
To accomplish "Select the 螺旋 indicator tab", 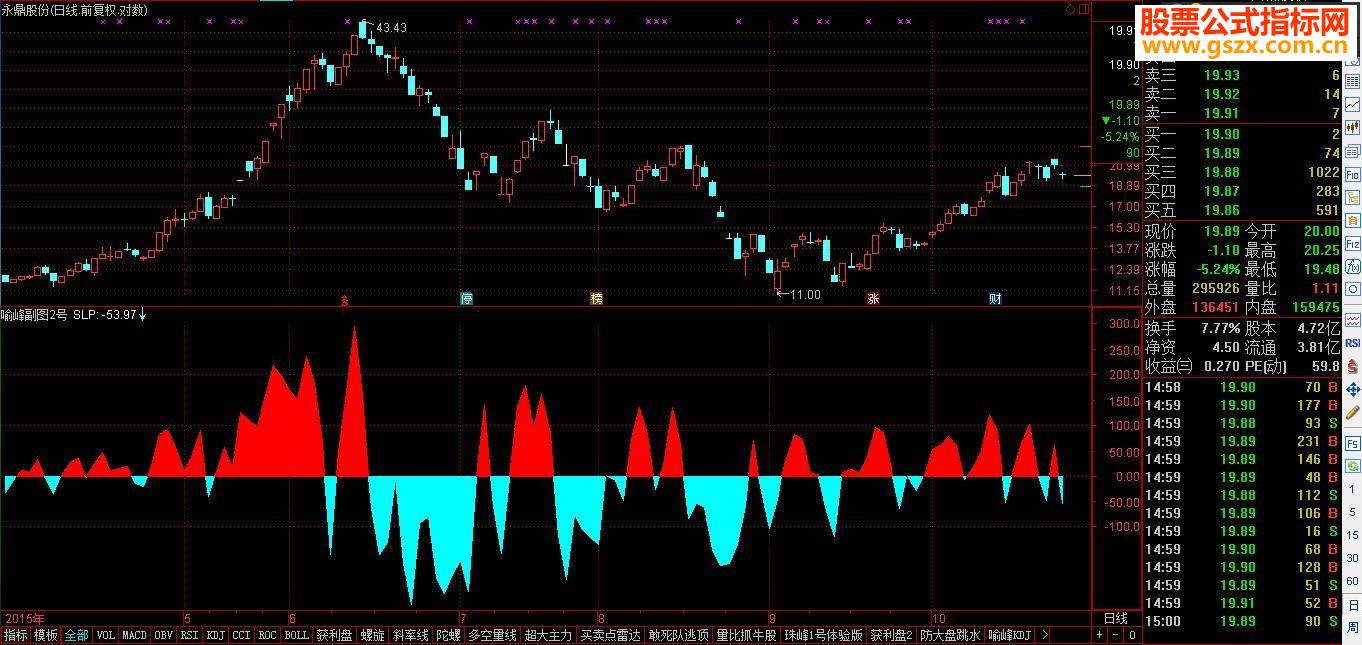I will [372, 635].
